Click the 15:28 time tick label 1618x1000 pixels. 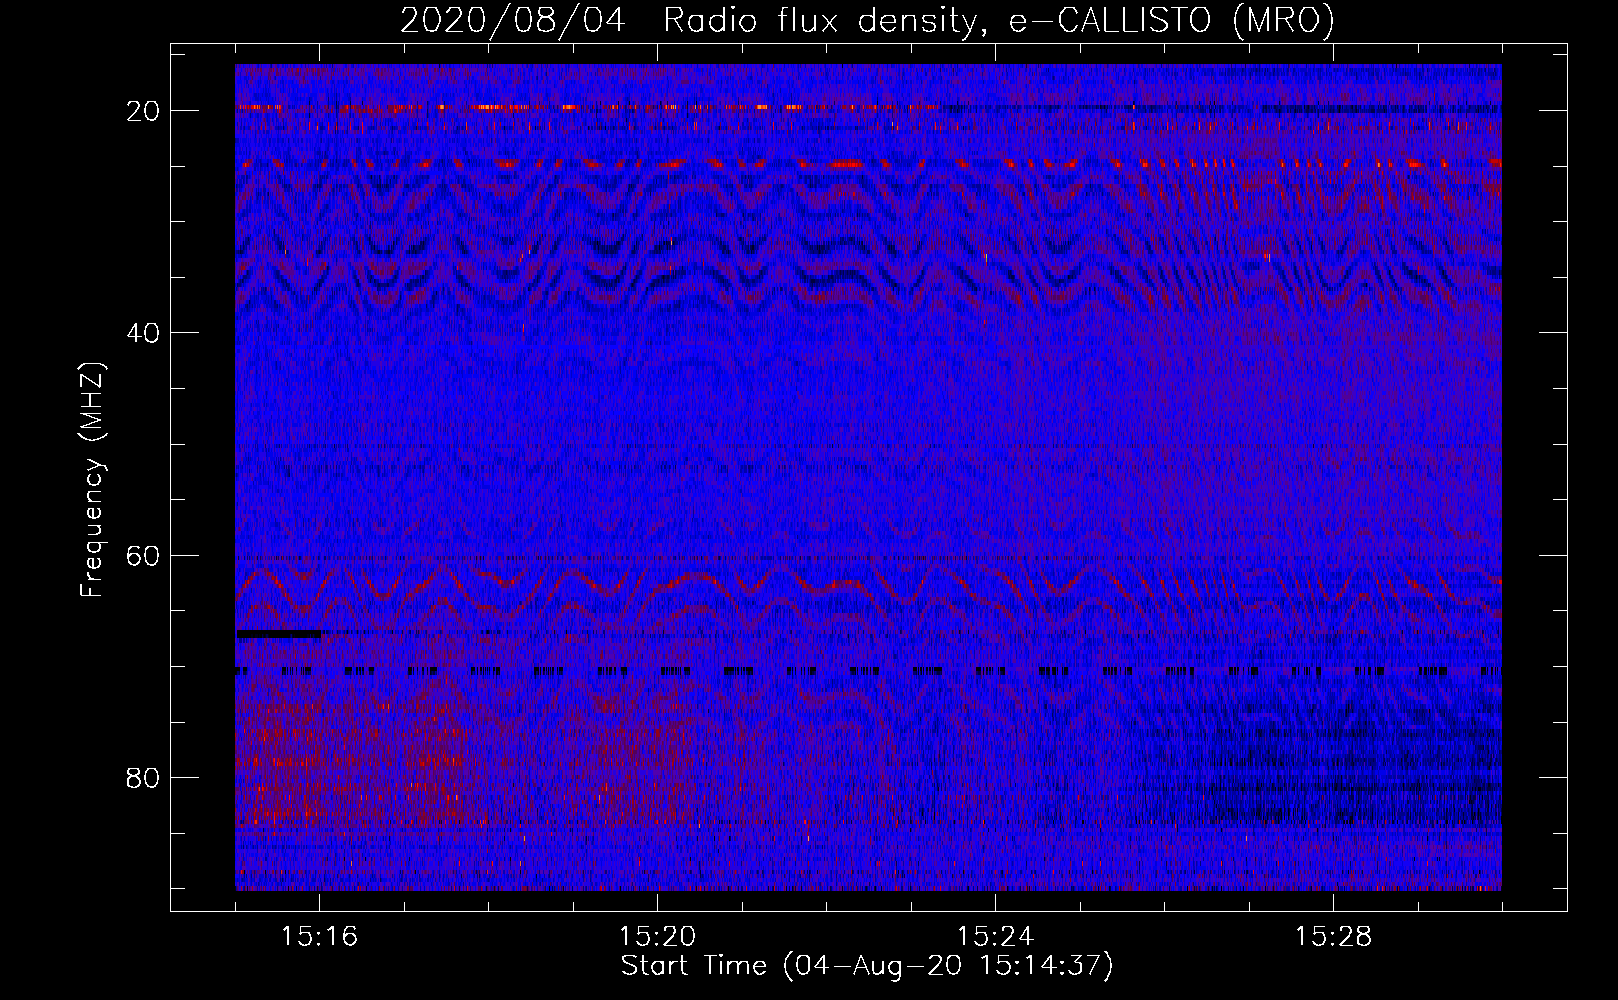pos(1333,937)
